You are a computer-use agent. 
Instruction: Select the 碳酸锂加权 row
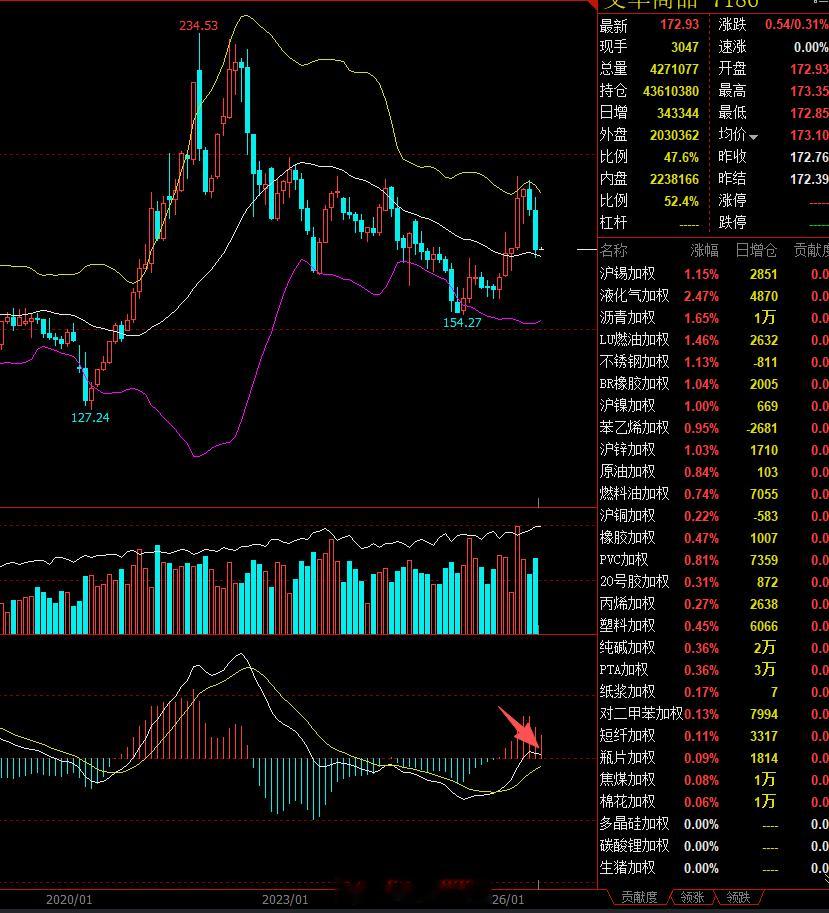coord(714,847)
